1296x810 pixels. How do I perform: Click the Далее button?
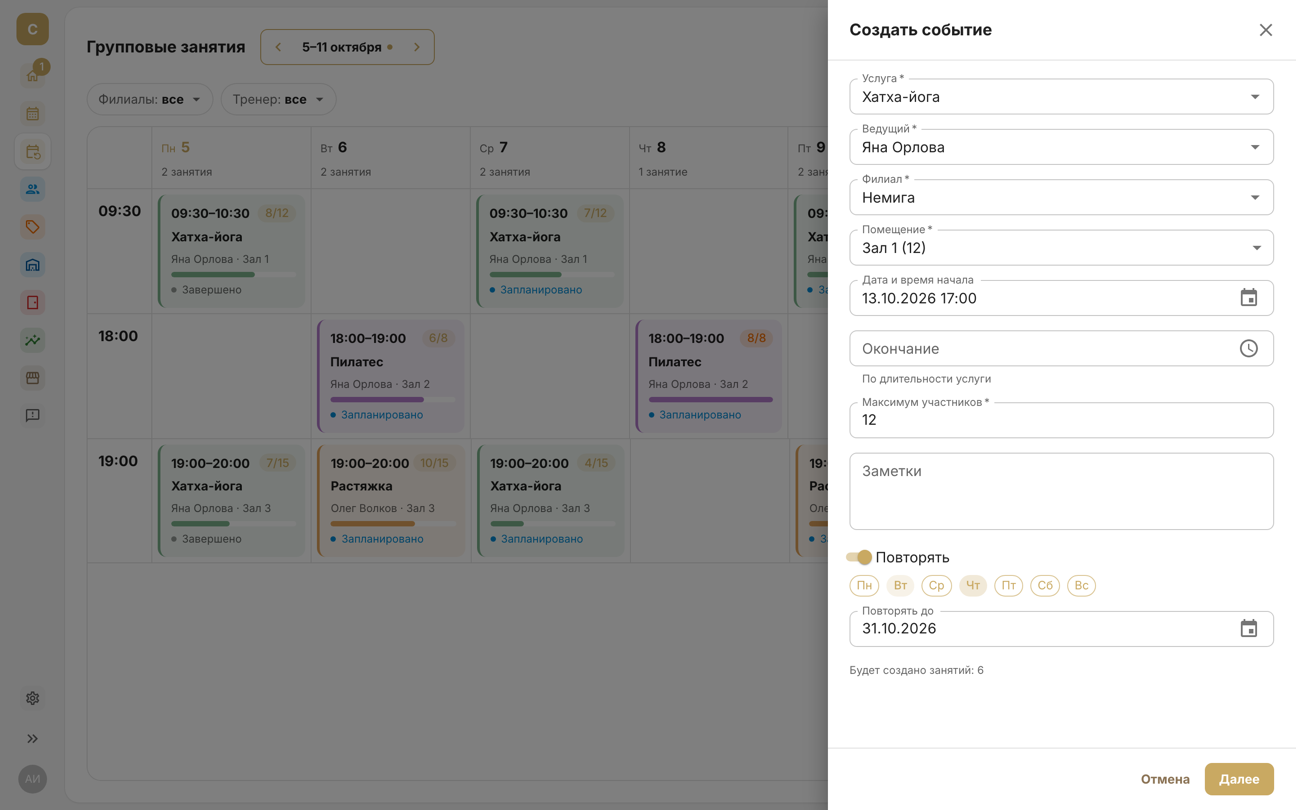point(1239,779)
